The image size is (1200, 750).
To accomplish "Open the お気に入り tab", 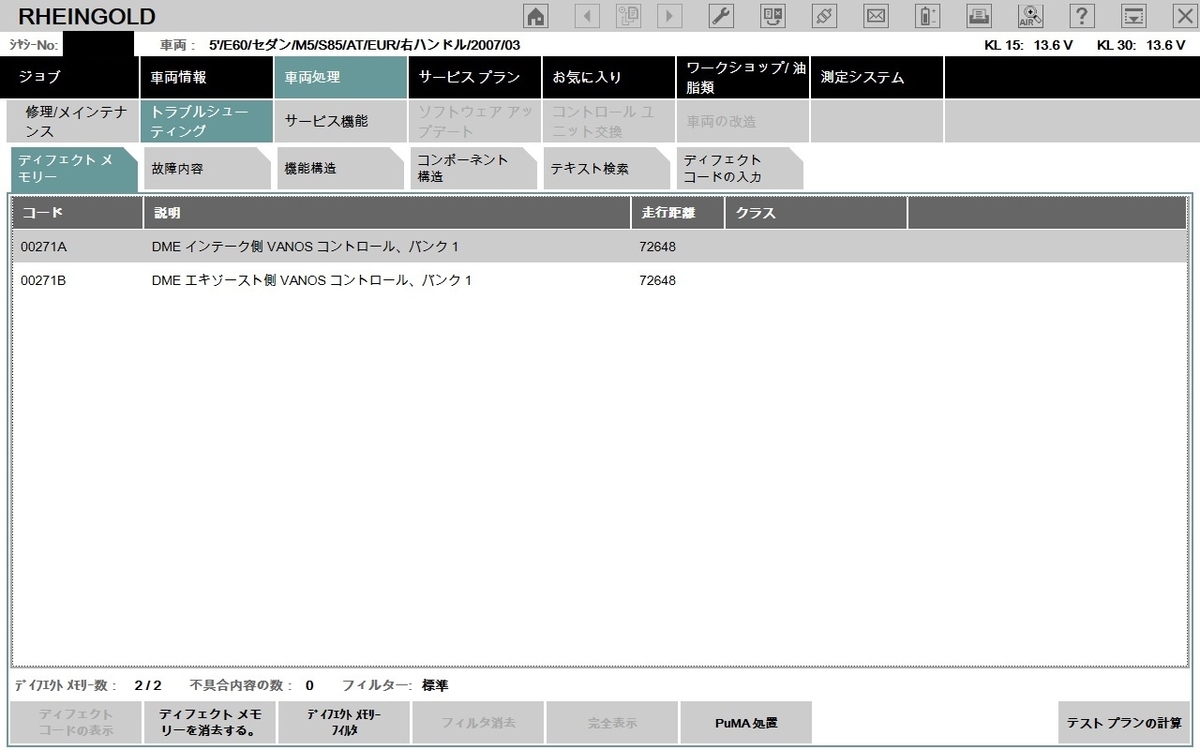I will click(x=608, y=77).
